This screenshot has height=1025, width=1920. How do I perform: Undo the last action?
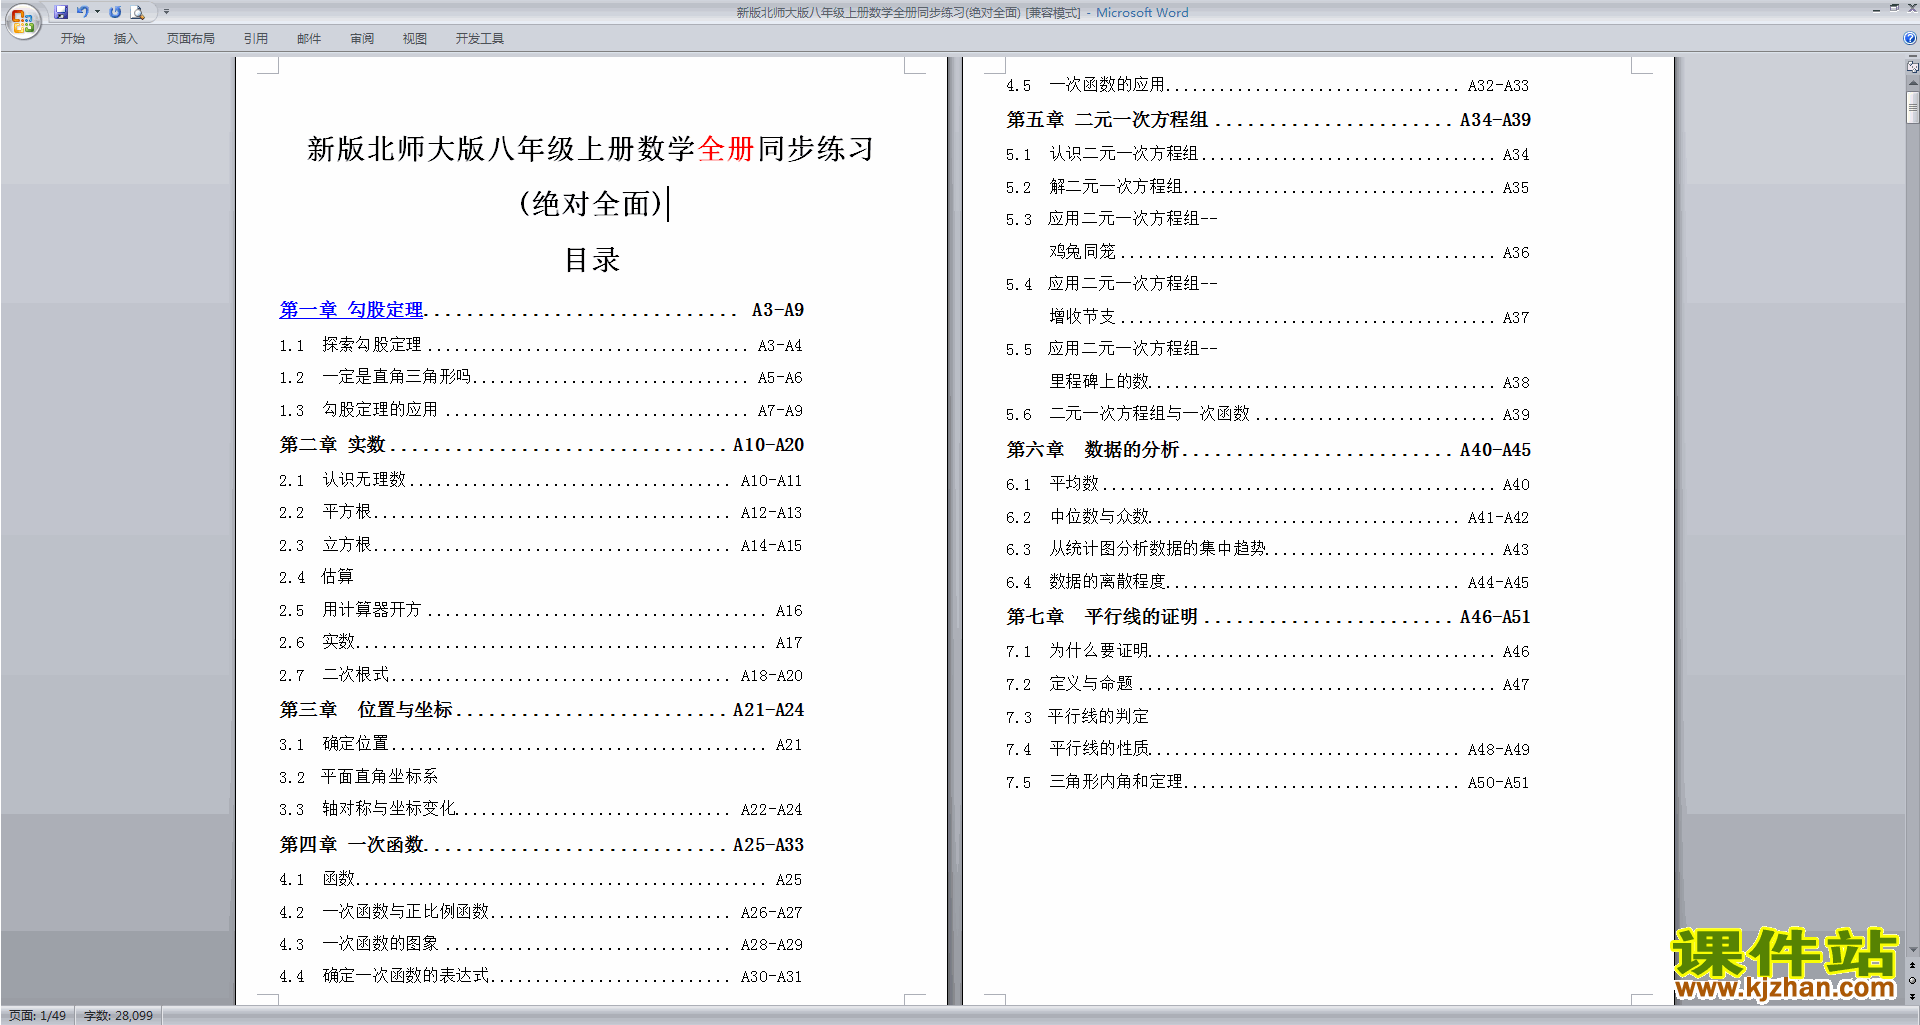[x=82, y=12]
